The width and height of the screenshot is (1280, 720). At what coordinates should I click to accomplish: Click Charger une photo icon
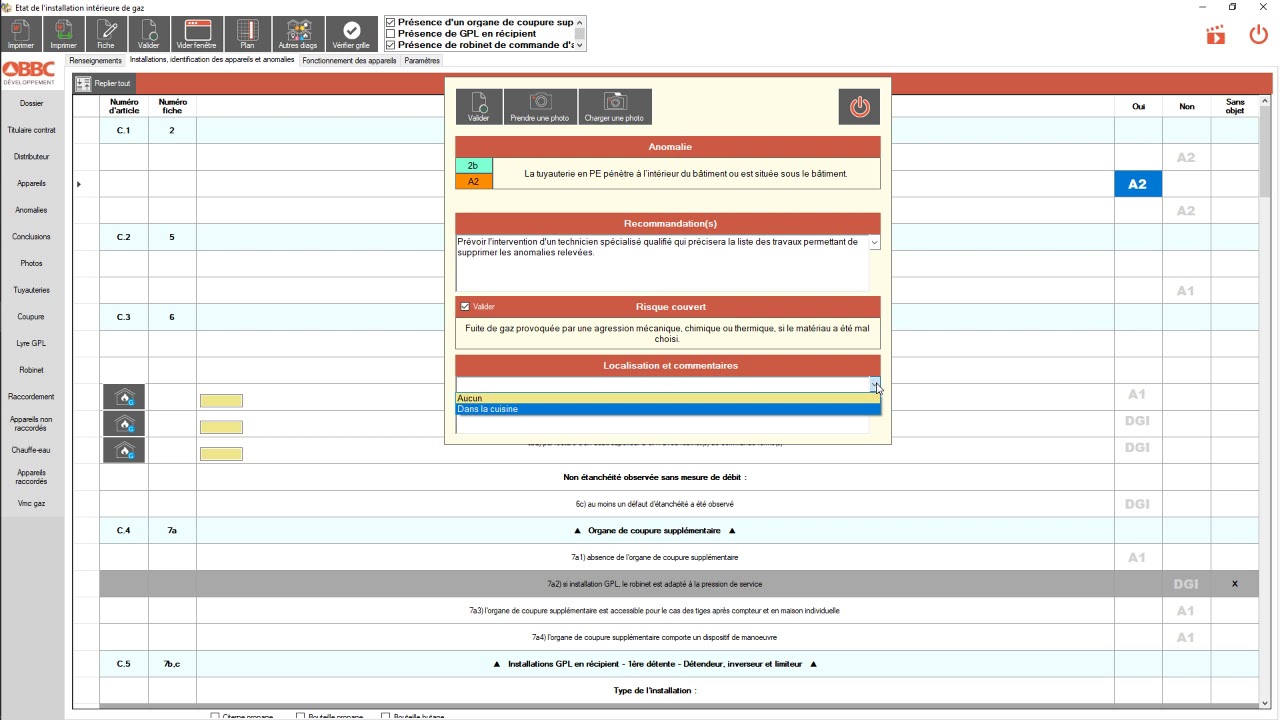(614, 106)
